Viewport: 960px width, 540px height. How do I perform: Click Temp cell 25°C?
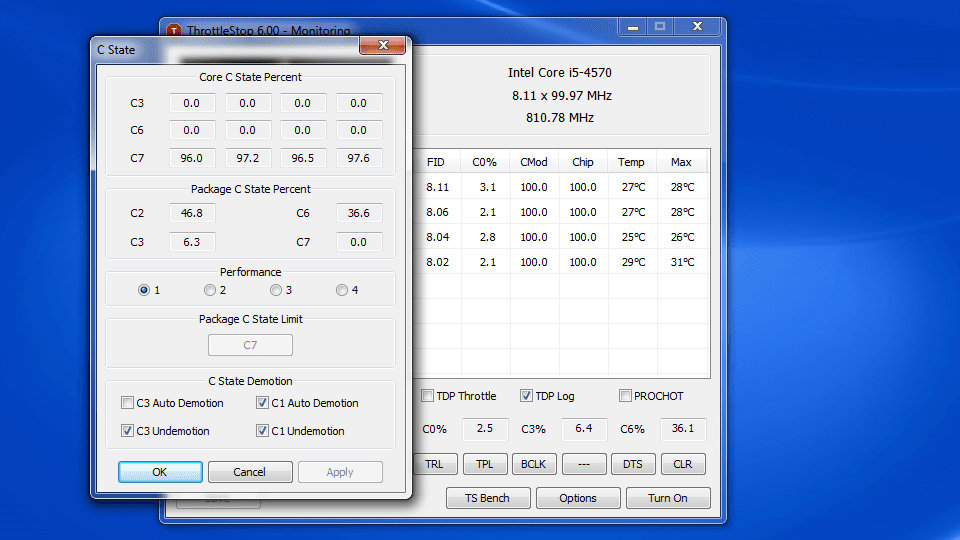(x=633, y=237)
